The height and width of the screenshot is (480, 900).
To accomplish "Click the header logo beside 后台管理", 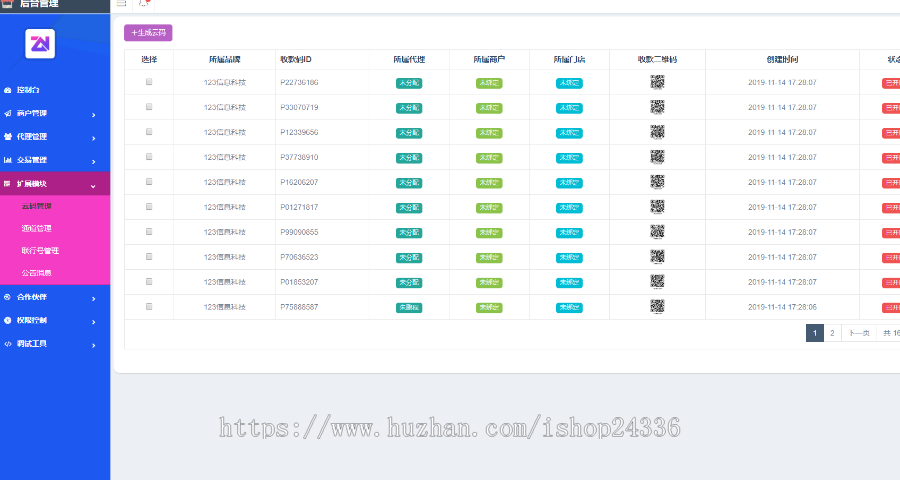I will (x=7, y=3).
